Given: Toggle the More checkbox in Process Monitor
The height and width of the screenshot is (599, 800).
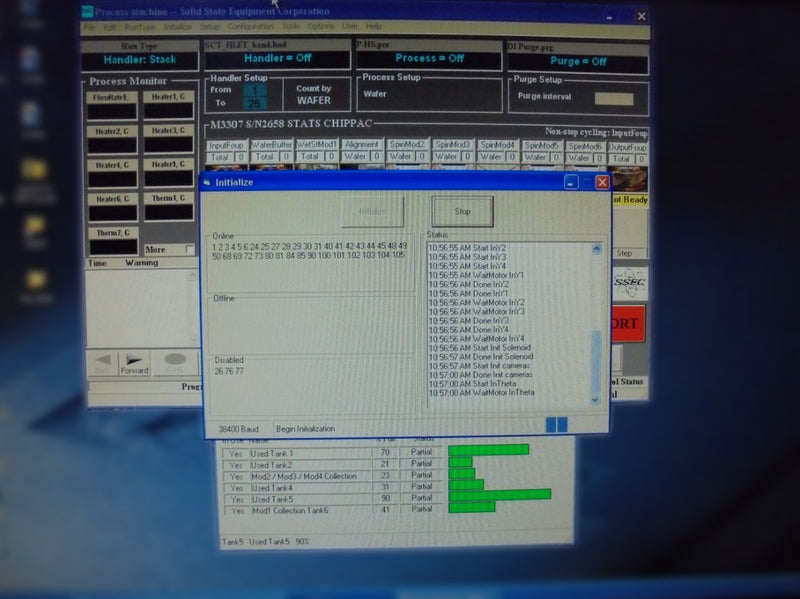Looking at the screenshot, I should click(x=190, y=249).
